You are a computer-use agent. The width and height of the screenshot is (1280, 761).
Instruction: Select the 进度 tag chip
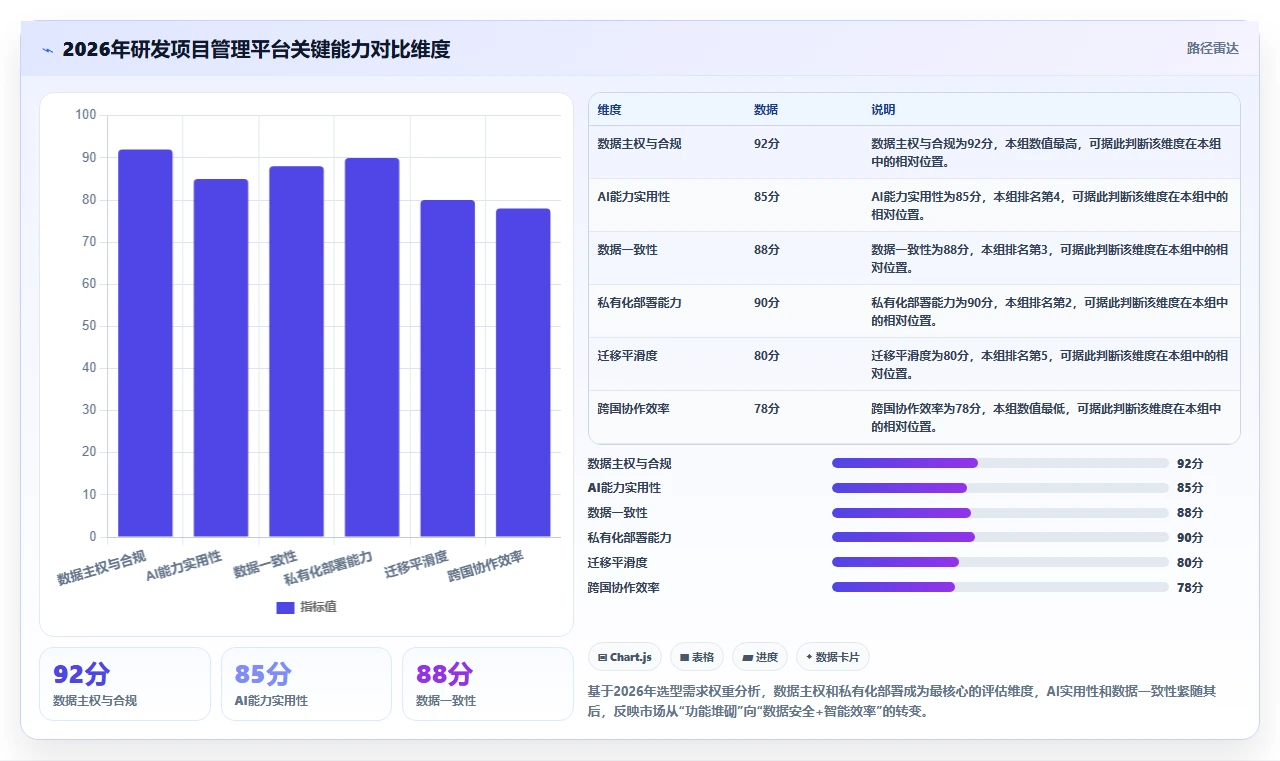click(760, 657)
